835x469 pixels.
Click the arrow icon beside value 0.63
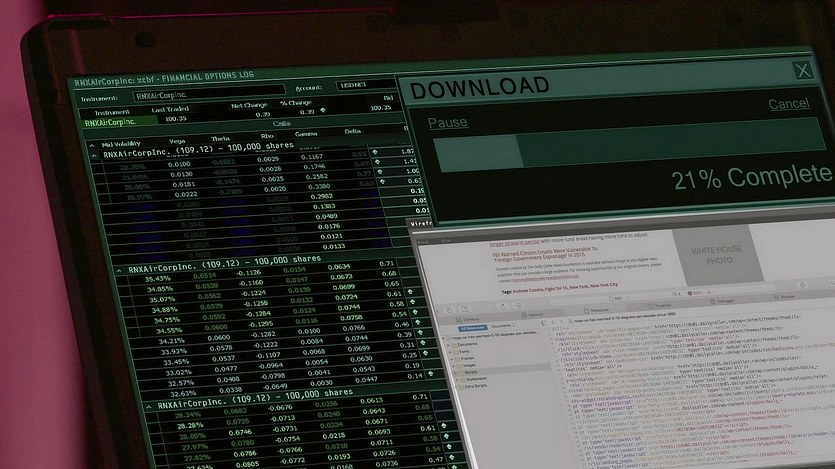point(382,182)
